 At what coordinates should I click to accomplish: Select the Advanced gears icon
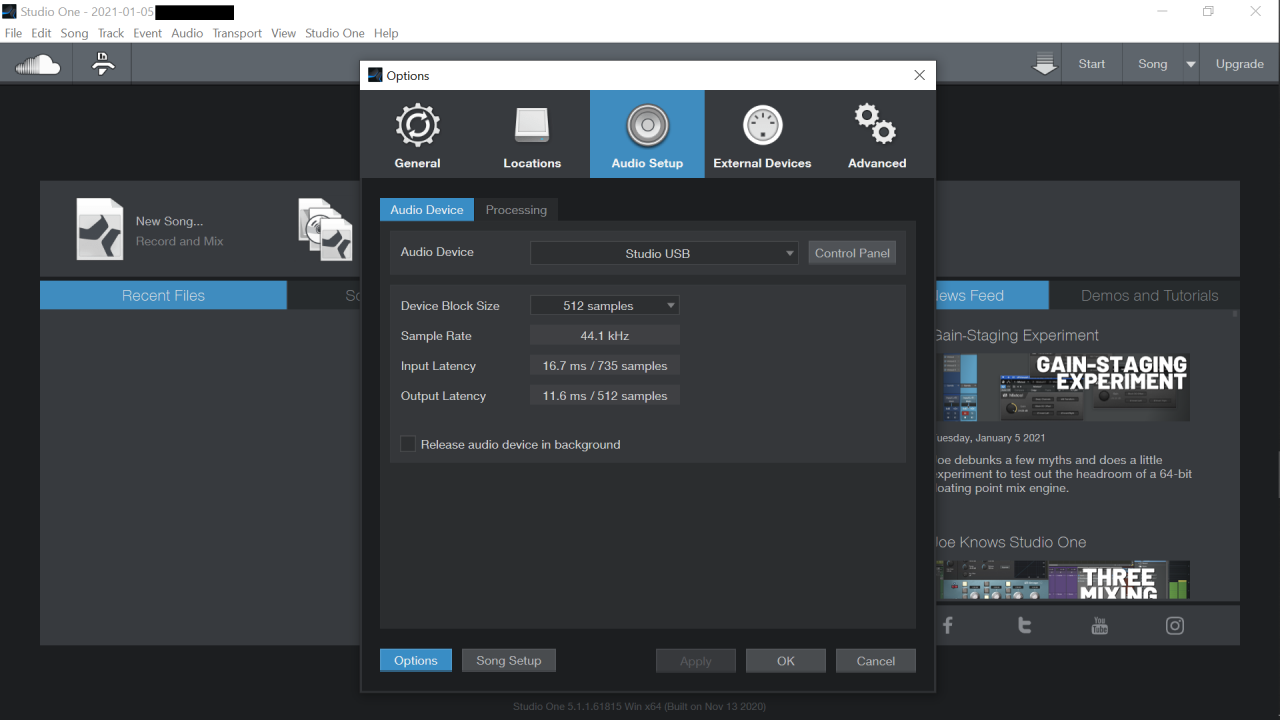click(876, 124)
